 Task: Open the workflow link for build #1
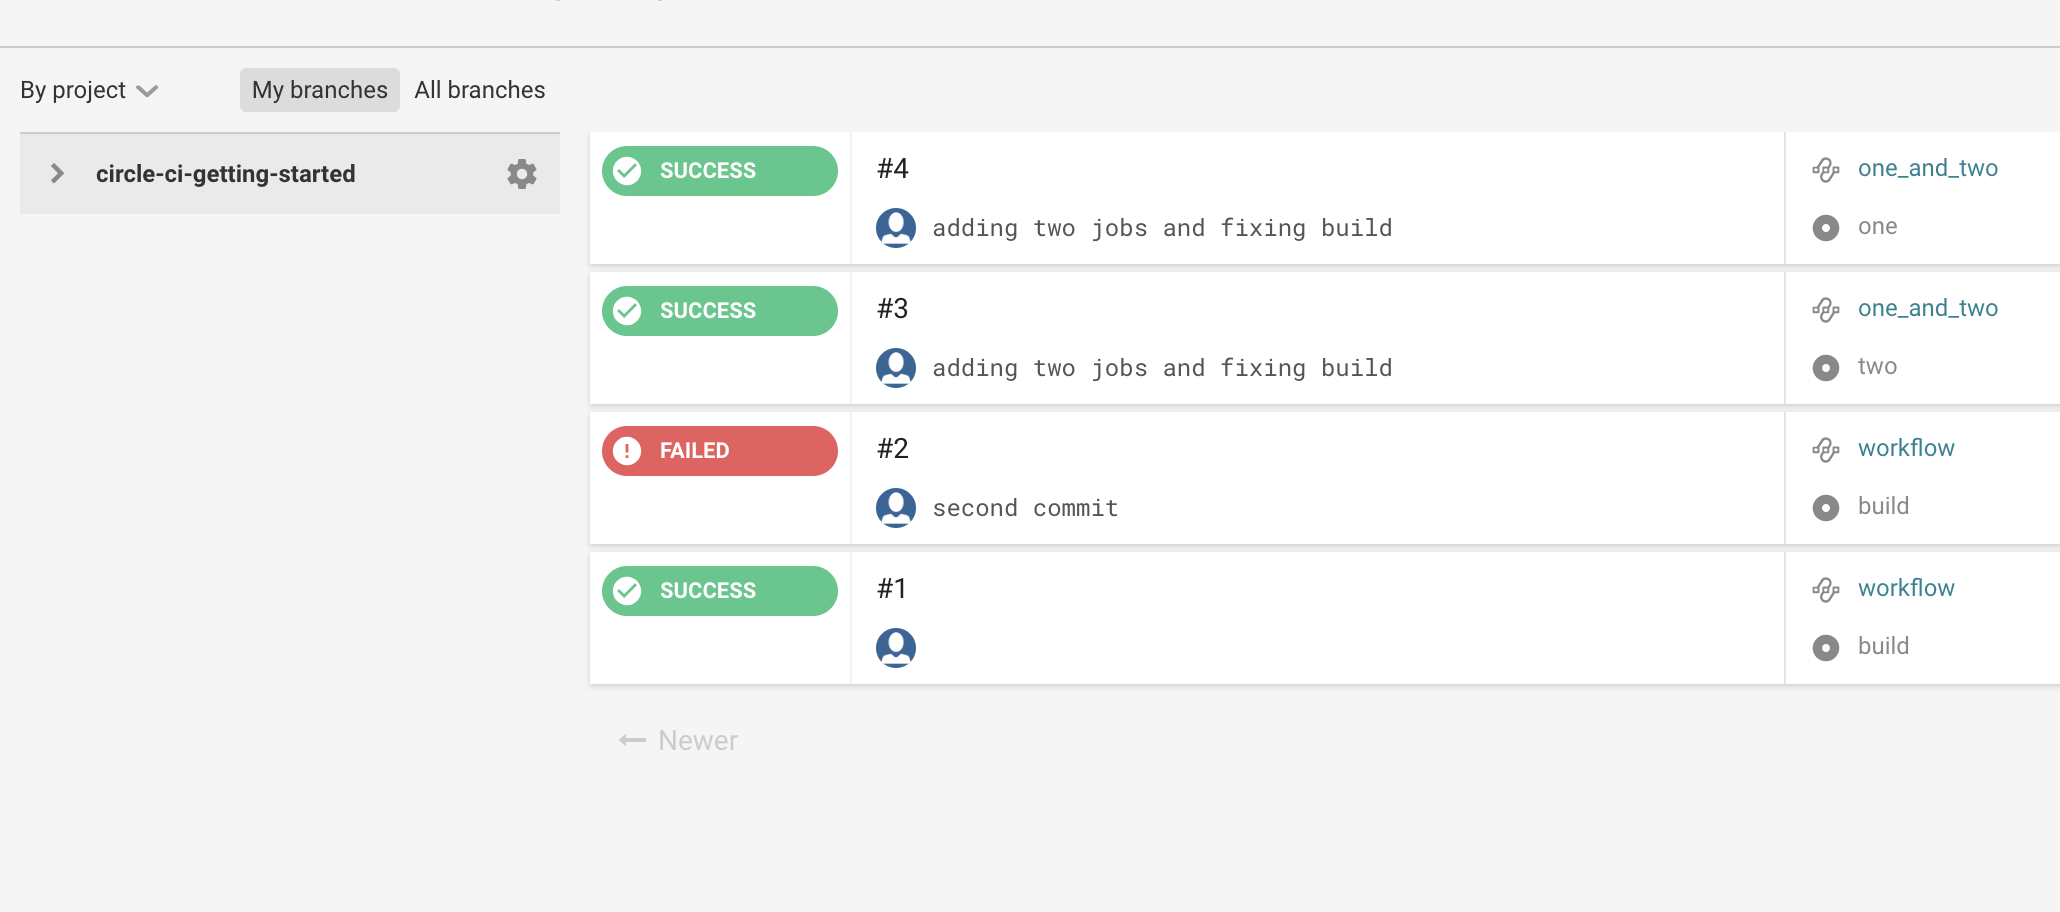[1905, 588]
